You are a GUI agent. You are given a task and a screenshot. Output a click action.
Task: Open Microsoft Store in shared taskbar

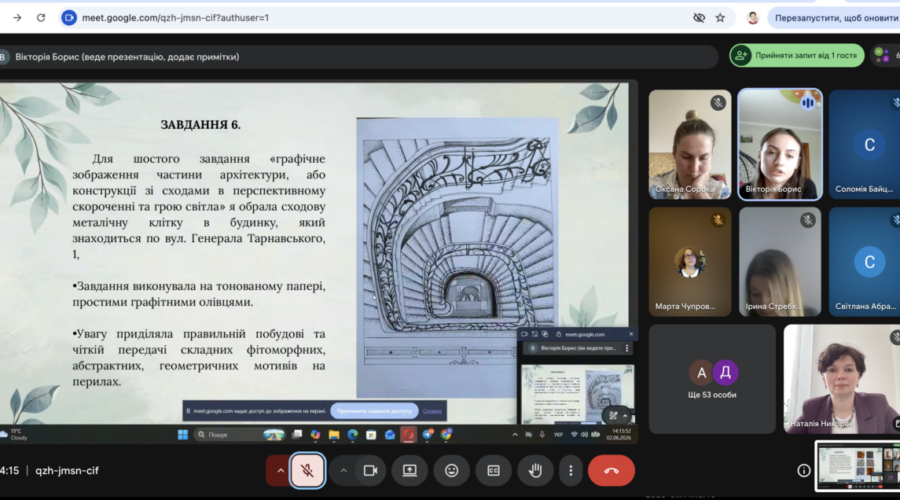371,435
